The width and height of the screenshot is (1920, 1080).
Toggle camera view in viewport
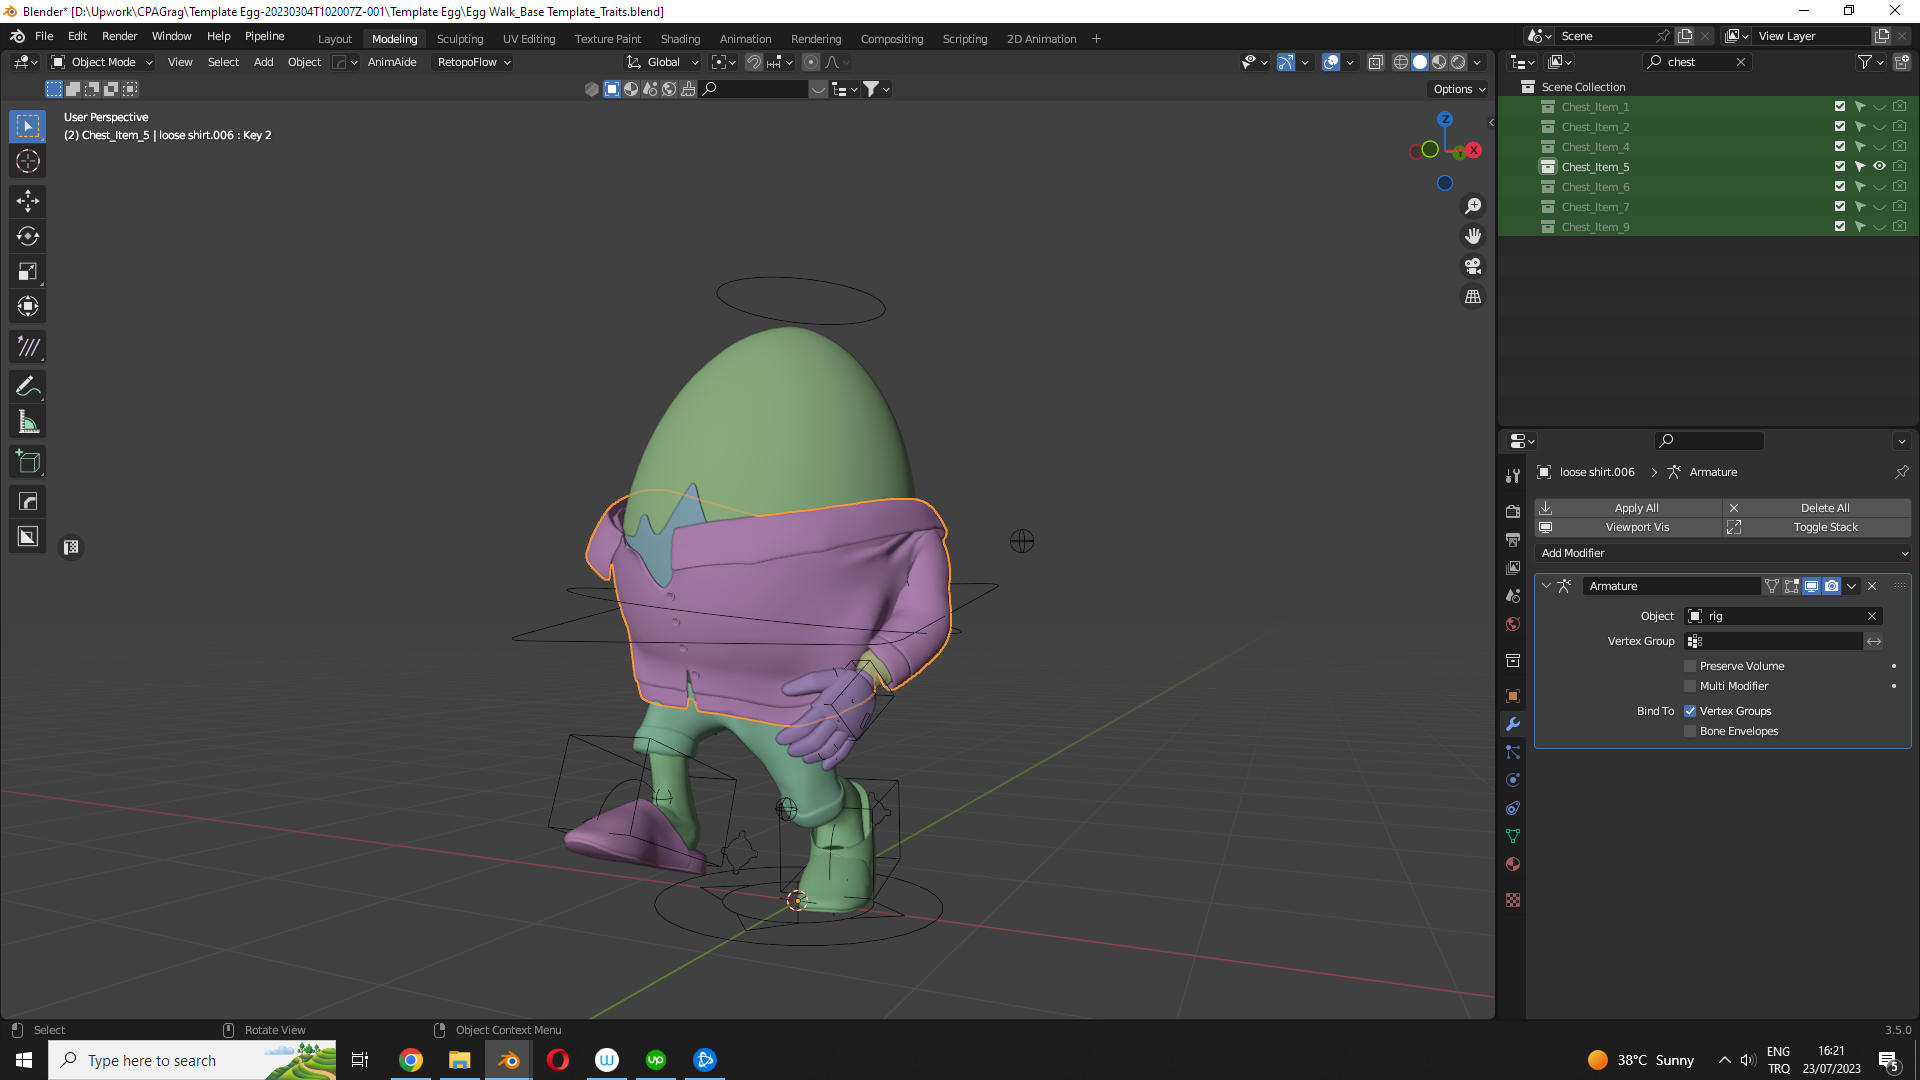1473,267
